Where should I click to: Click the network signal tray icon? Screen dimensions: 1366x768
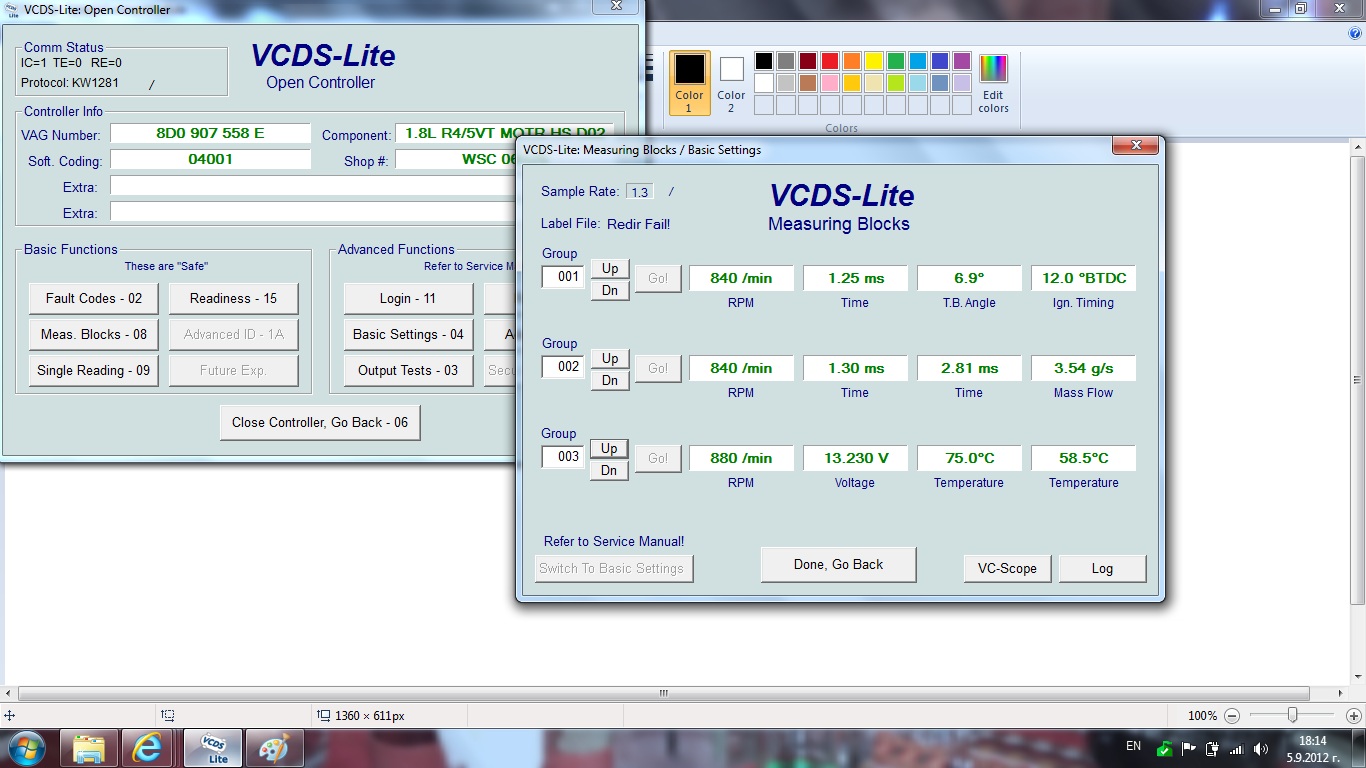1237,748
